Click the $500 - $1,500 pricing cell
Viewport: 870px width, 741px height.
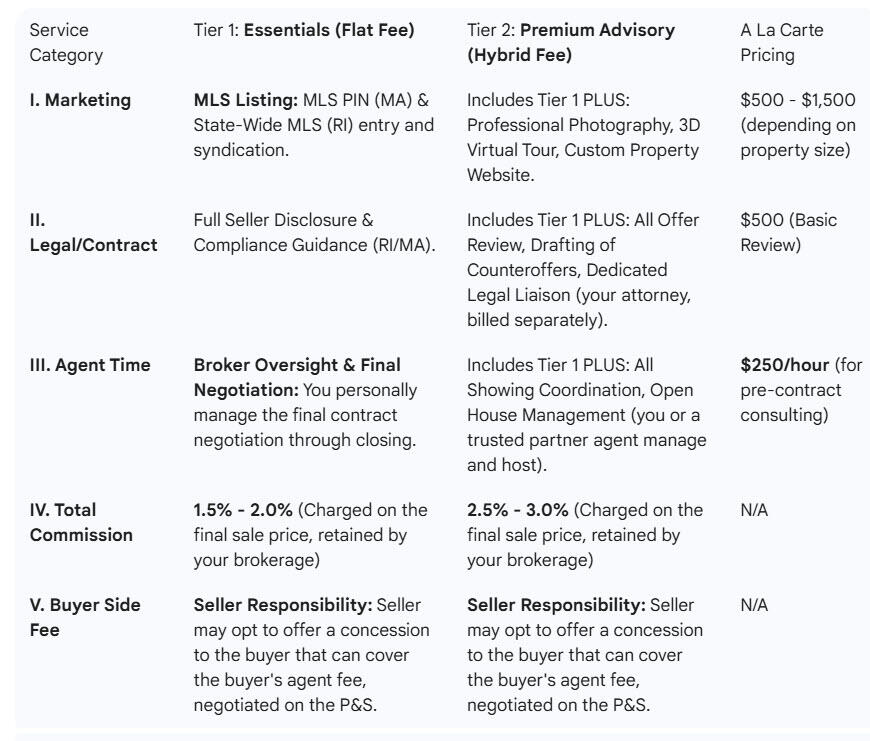click(797, 125)
